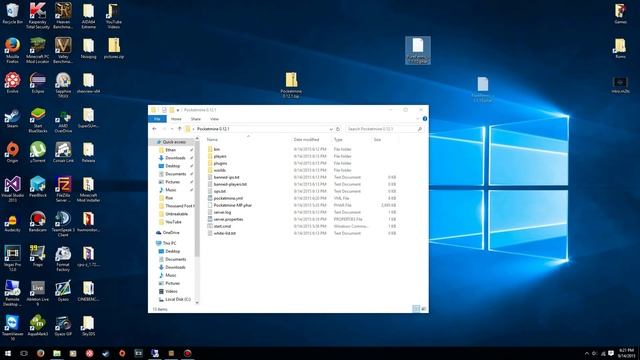Select the Evolve desktop shortcut

(x=12, y=83)
